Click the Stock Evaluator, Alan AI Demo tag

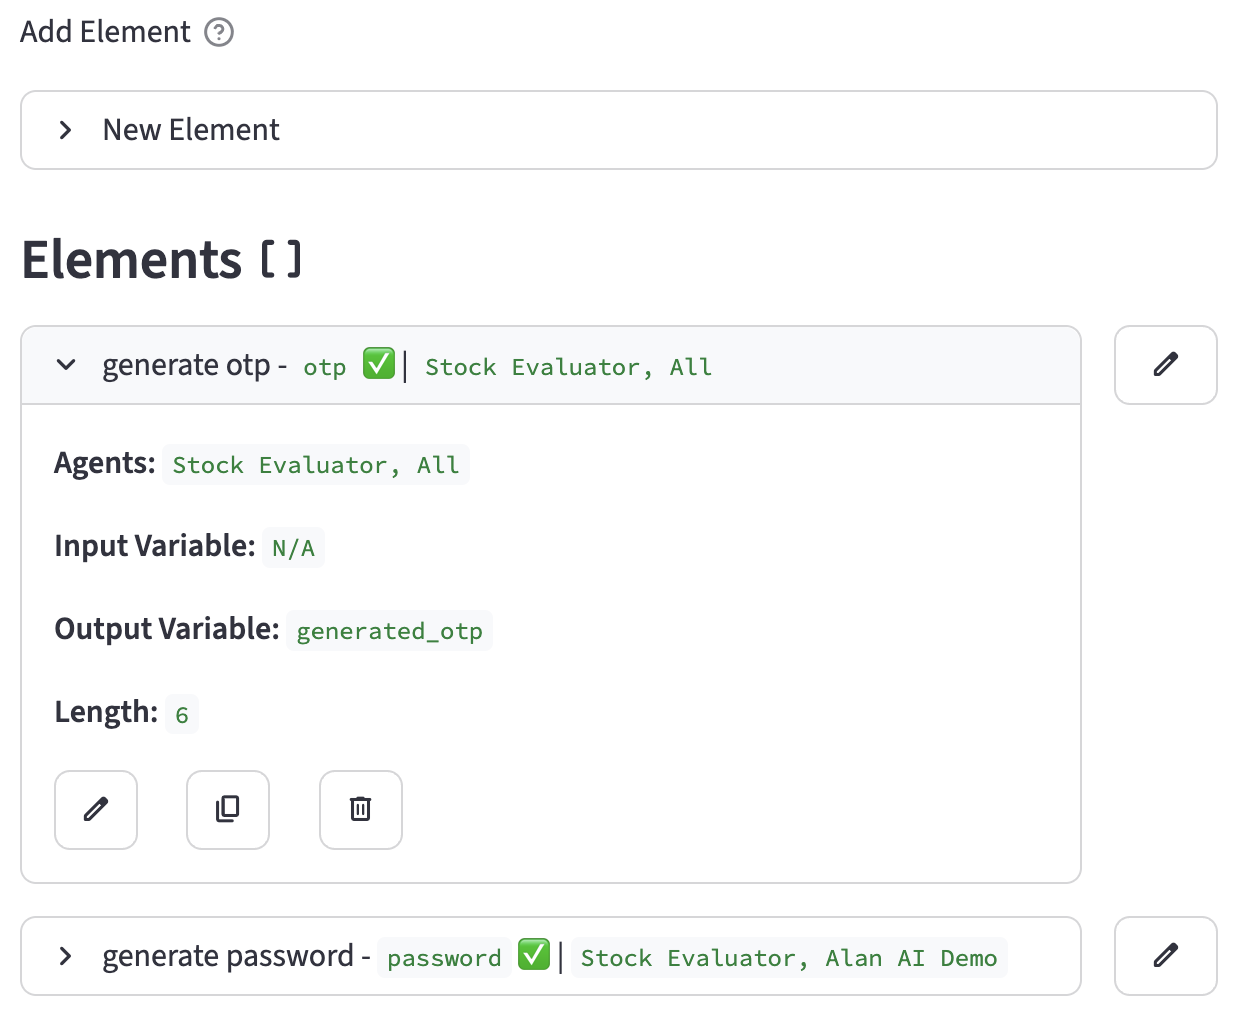(788, 958)
